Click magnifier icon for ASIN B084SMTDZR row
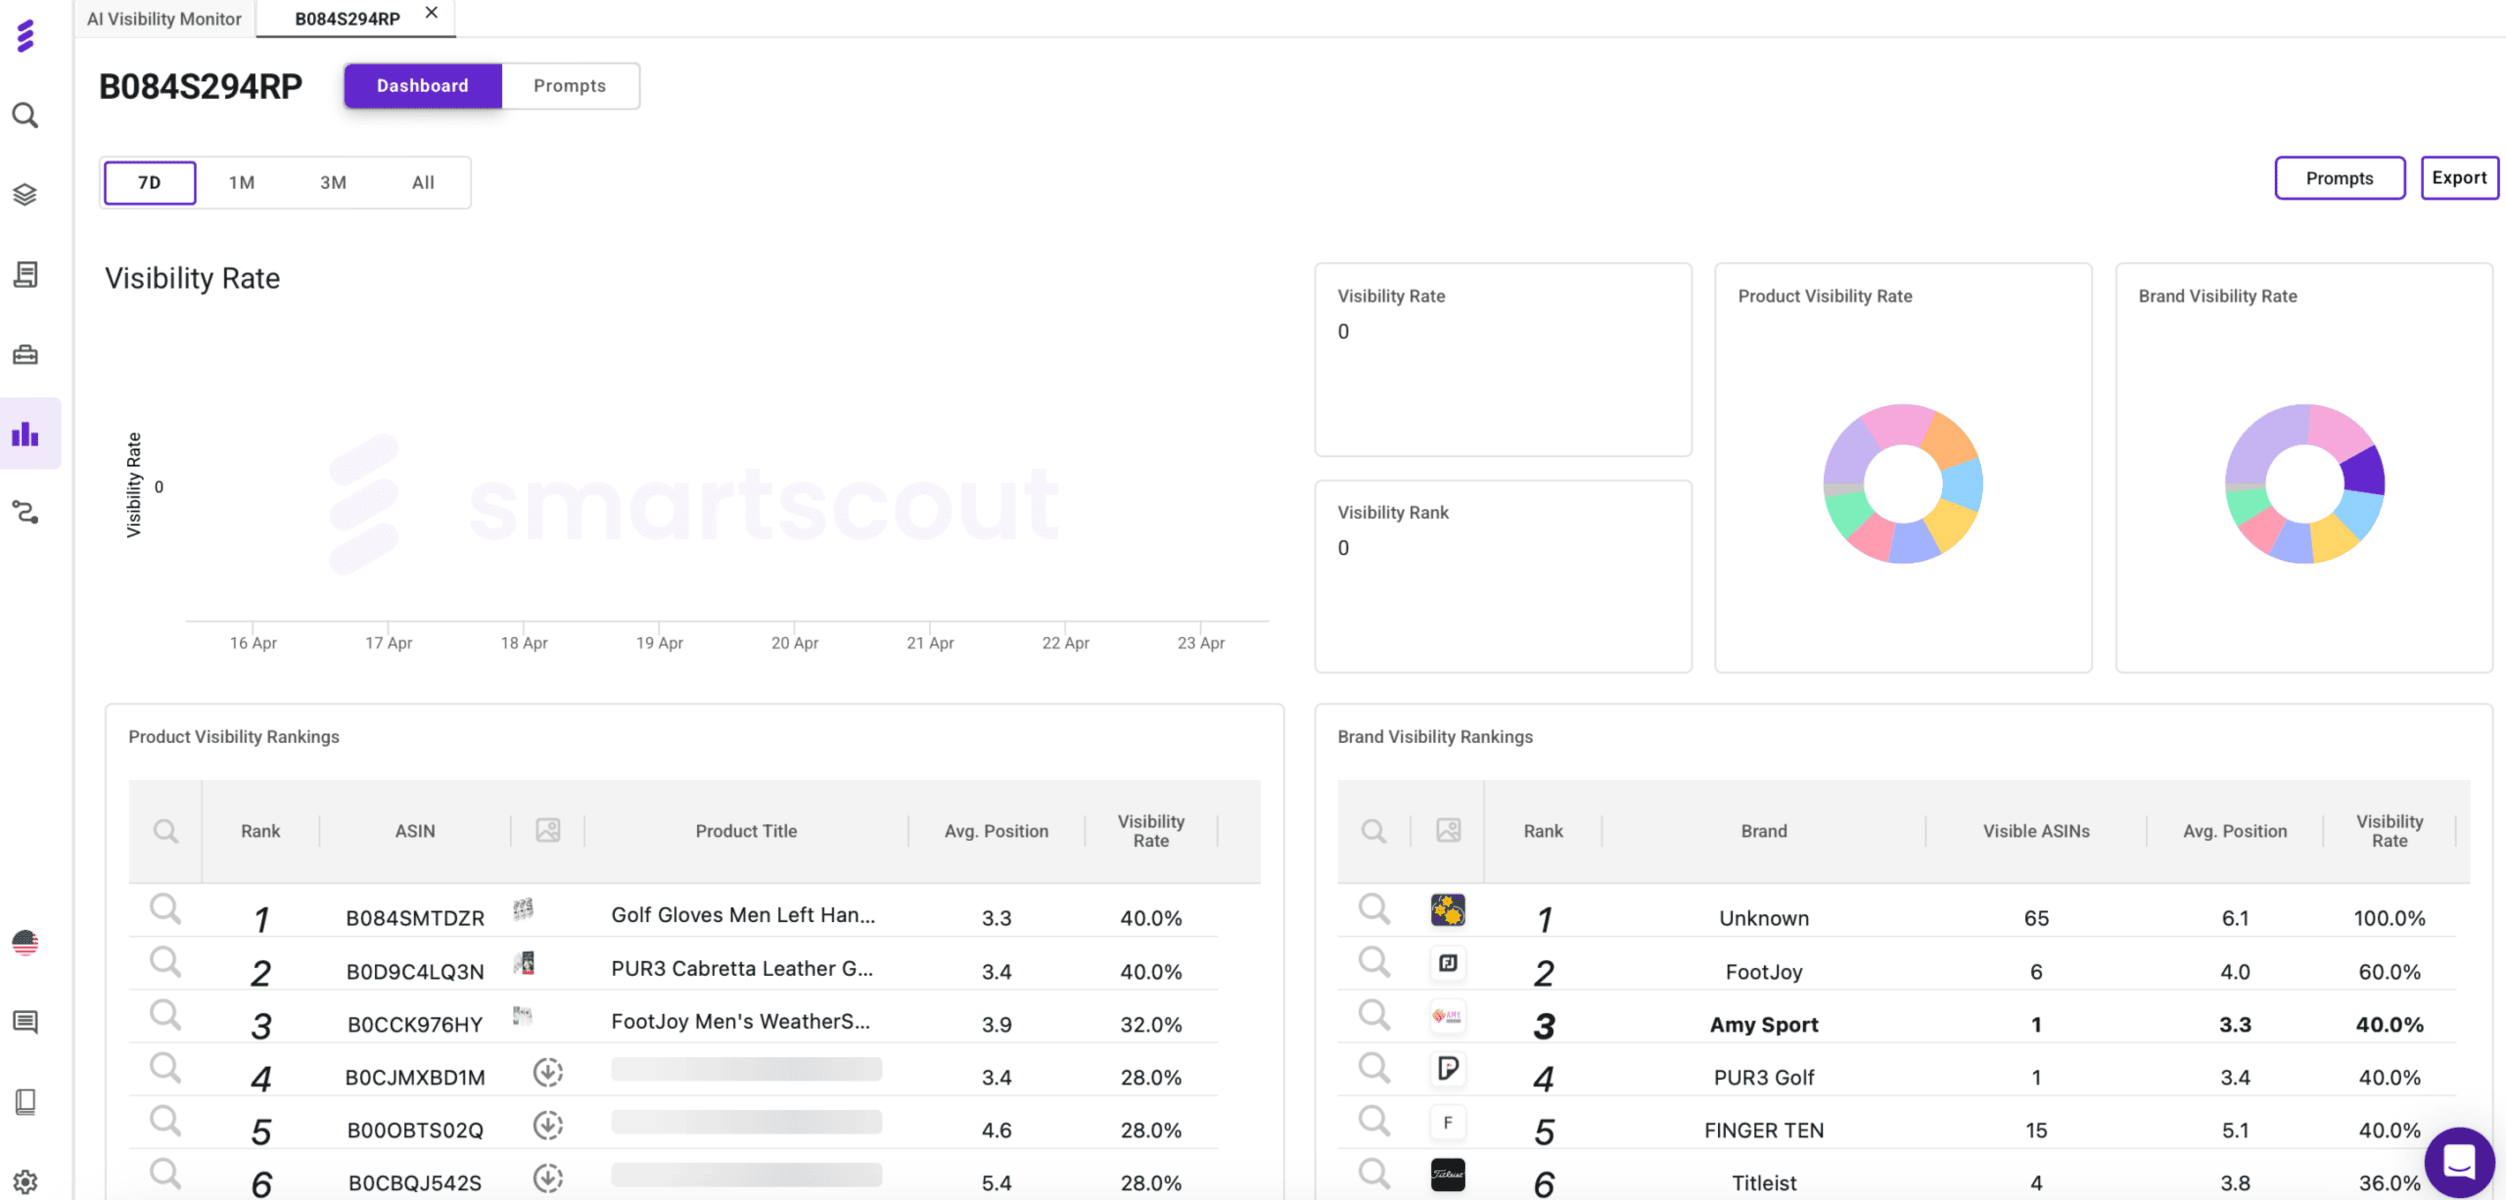 [165, 909]
